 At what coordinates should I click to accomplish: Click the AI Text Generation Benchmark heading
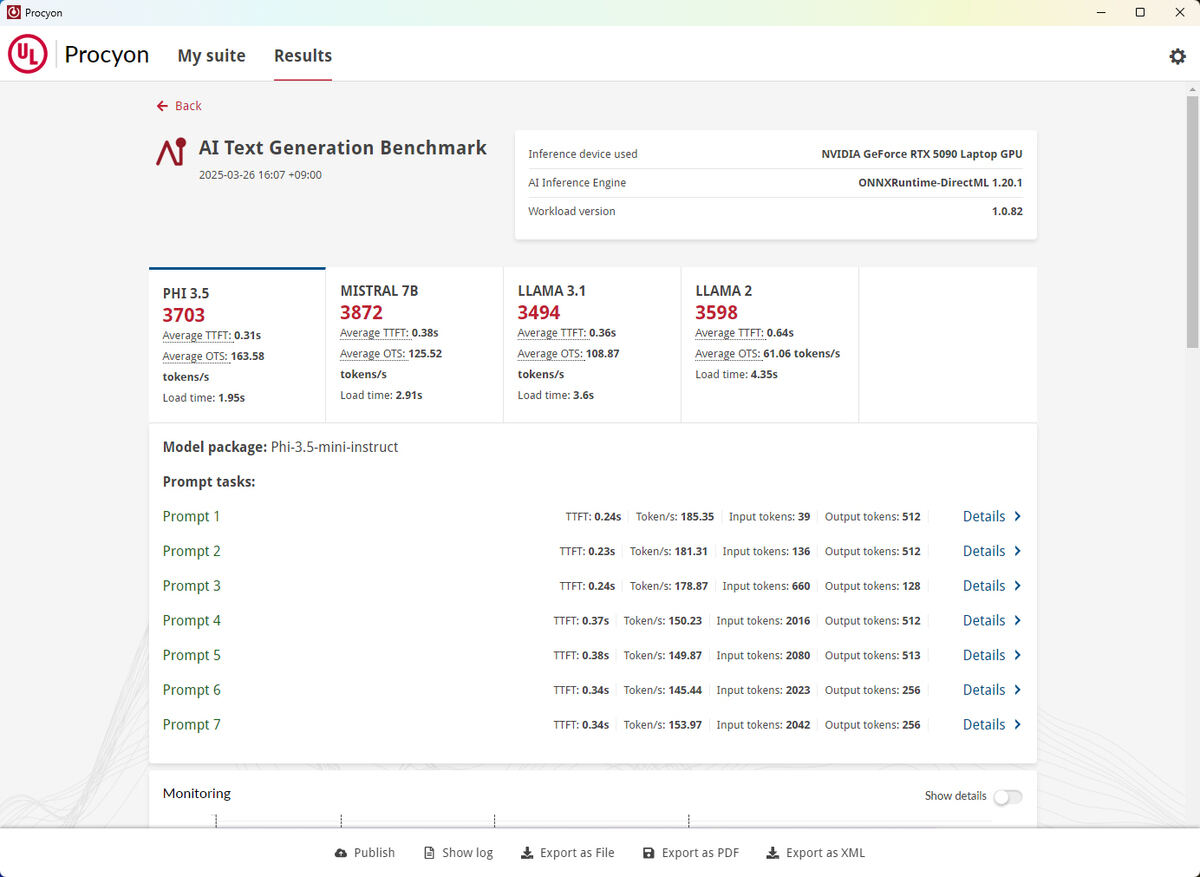coord(343,148)
